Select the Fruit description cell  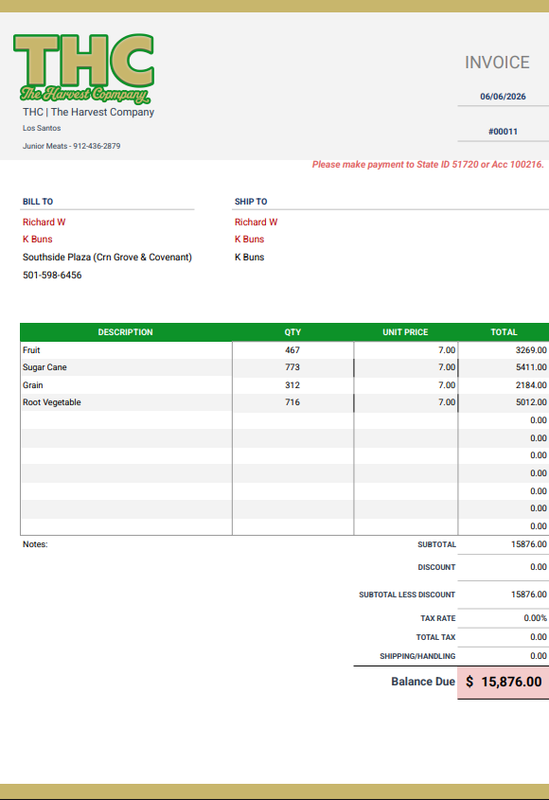126,350
